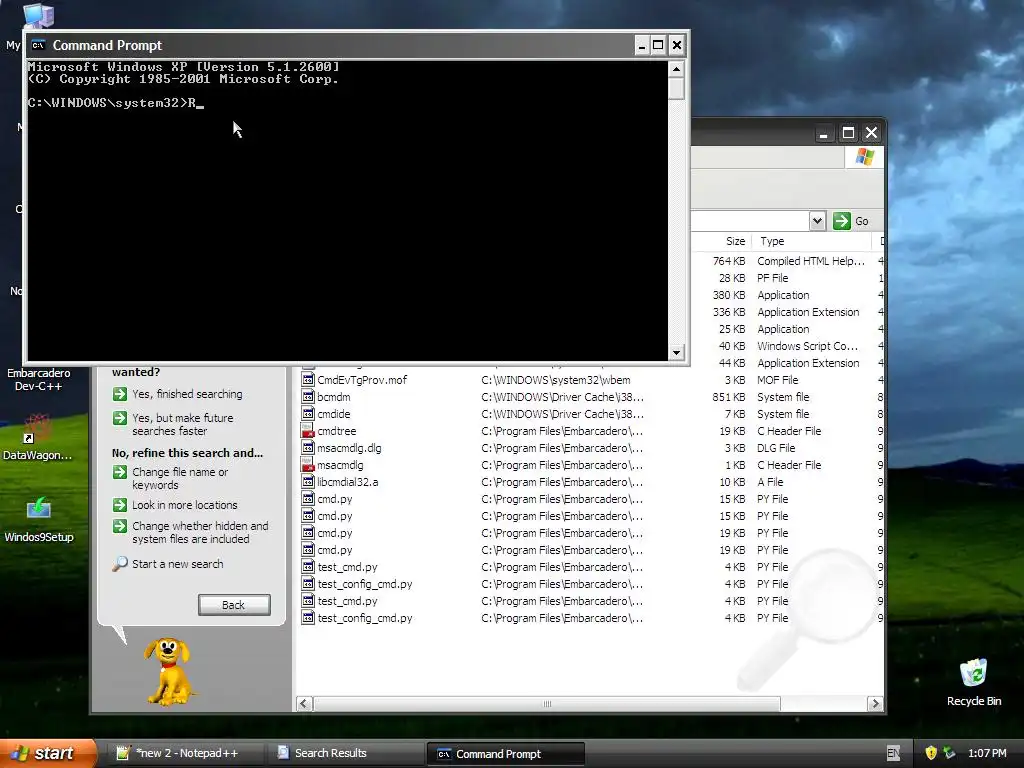Image resolution: width=1024 pixels, height=768 pixels.
Task: Click the 'Compiled HTML Help' type cell
Action: click(x=810, y=261)
